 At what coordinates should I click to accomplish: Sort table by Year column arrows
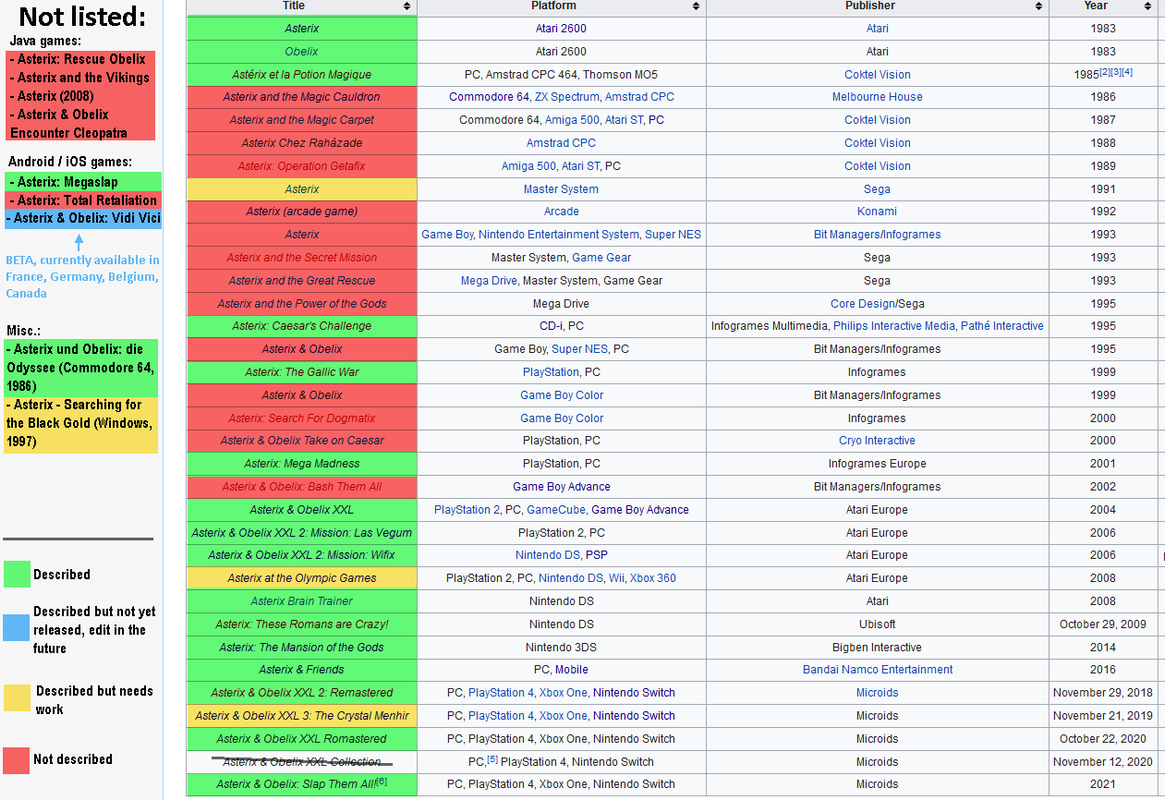(x=1147, y=6)
